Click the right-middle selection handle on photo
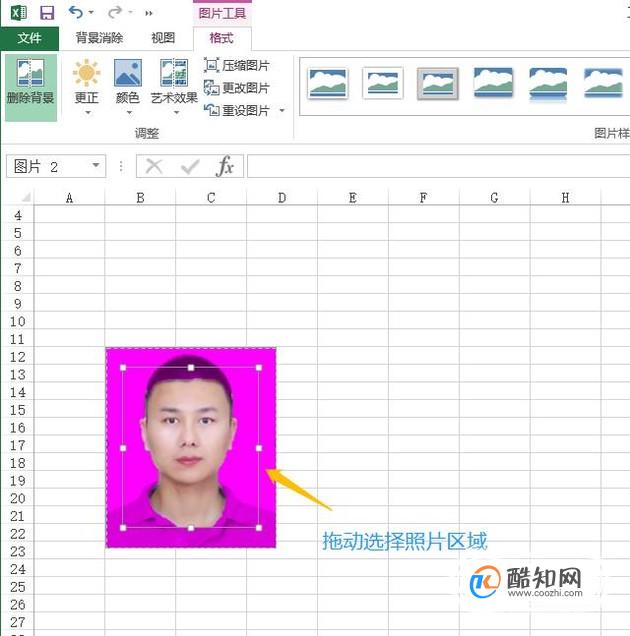The image size is (630, 636). click(259, 448)
